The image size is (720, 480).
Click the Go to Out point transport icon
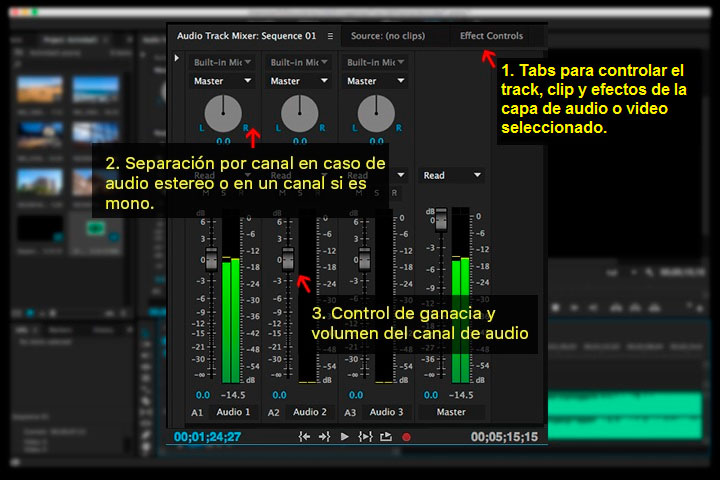click(325, 437)
